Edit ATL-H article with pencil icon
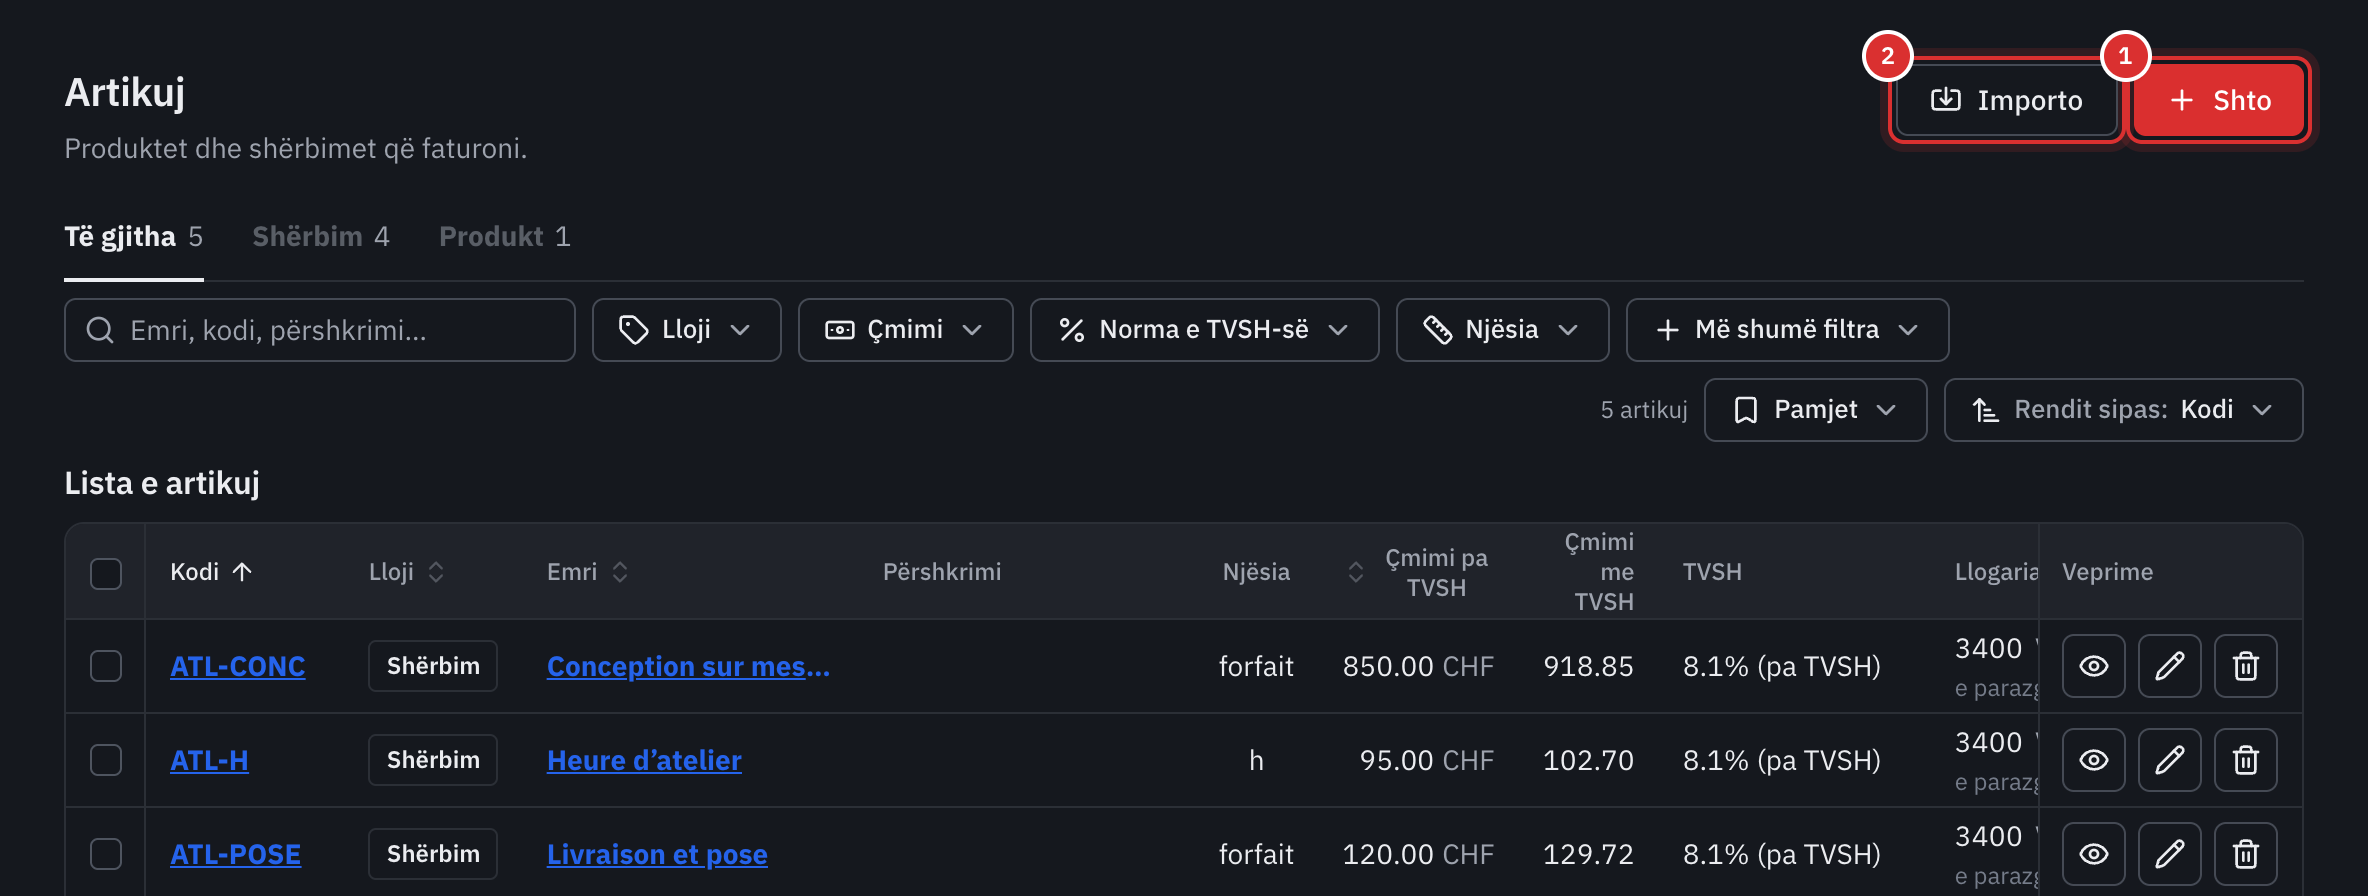This screenshot has width=2368, height=896. tap(2170, 760)
